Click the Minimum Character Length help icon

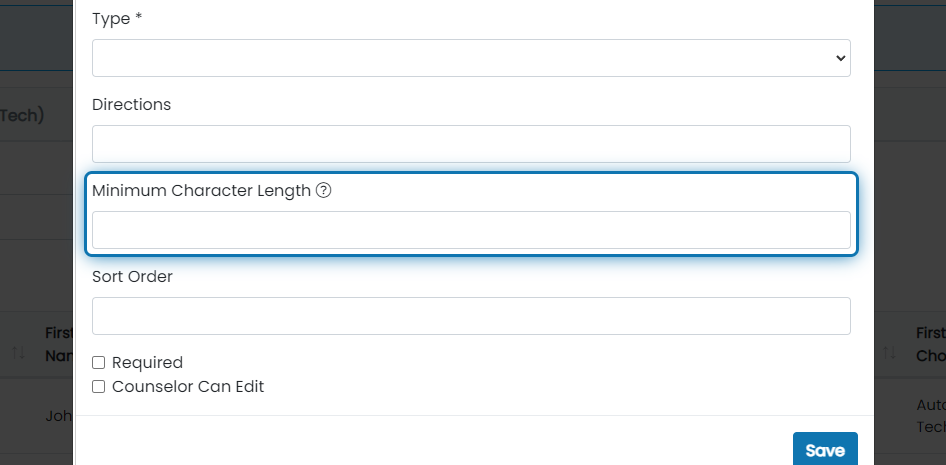324,191
